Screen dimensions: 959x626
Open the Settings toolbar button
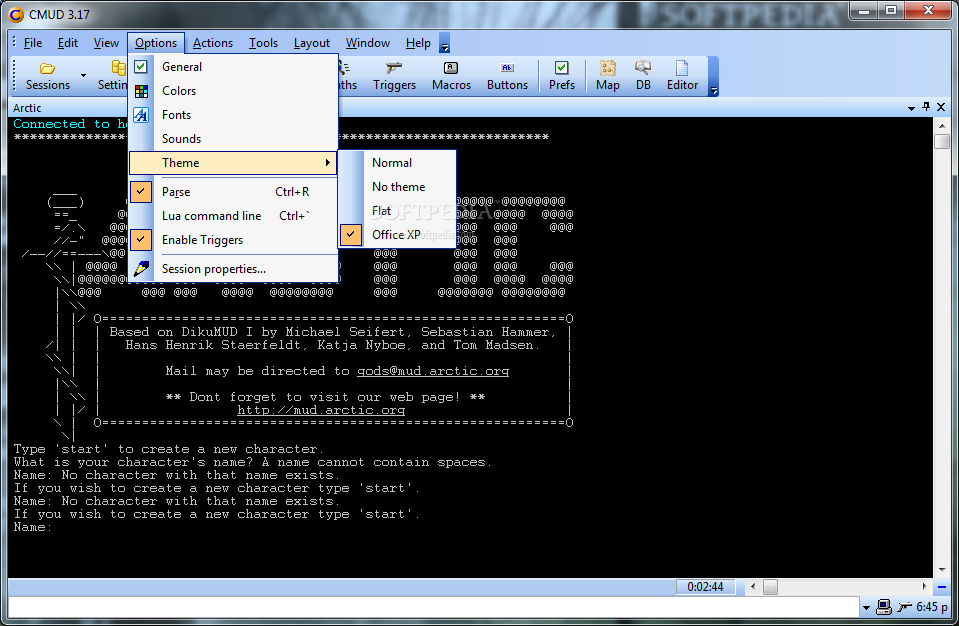pyautogui.click(x=113, y=76)
